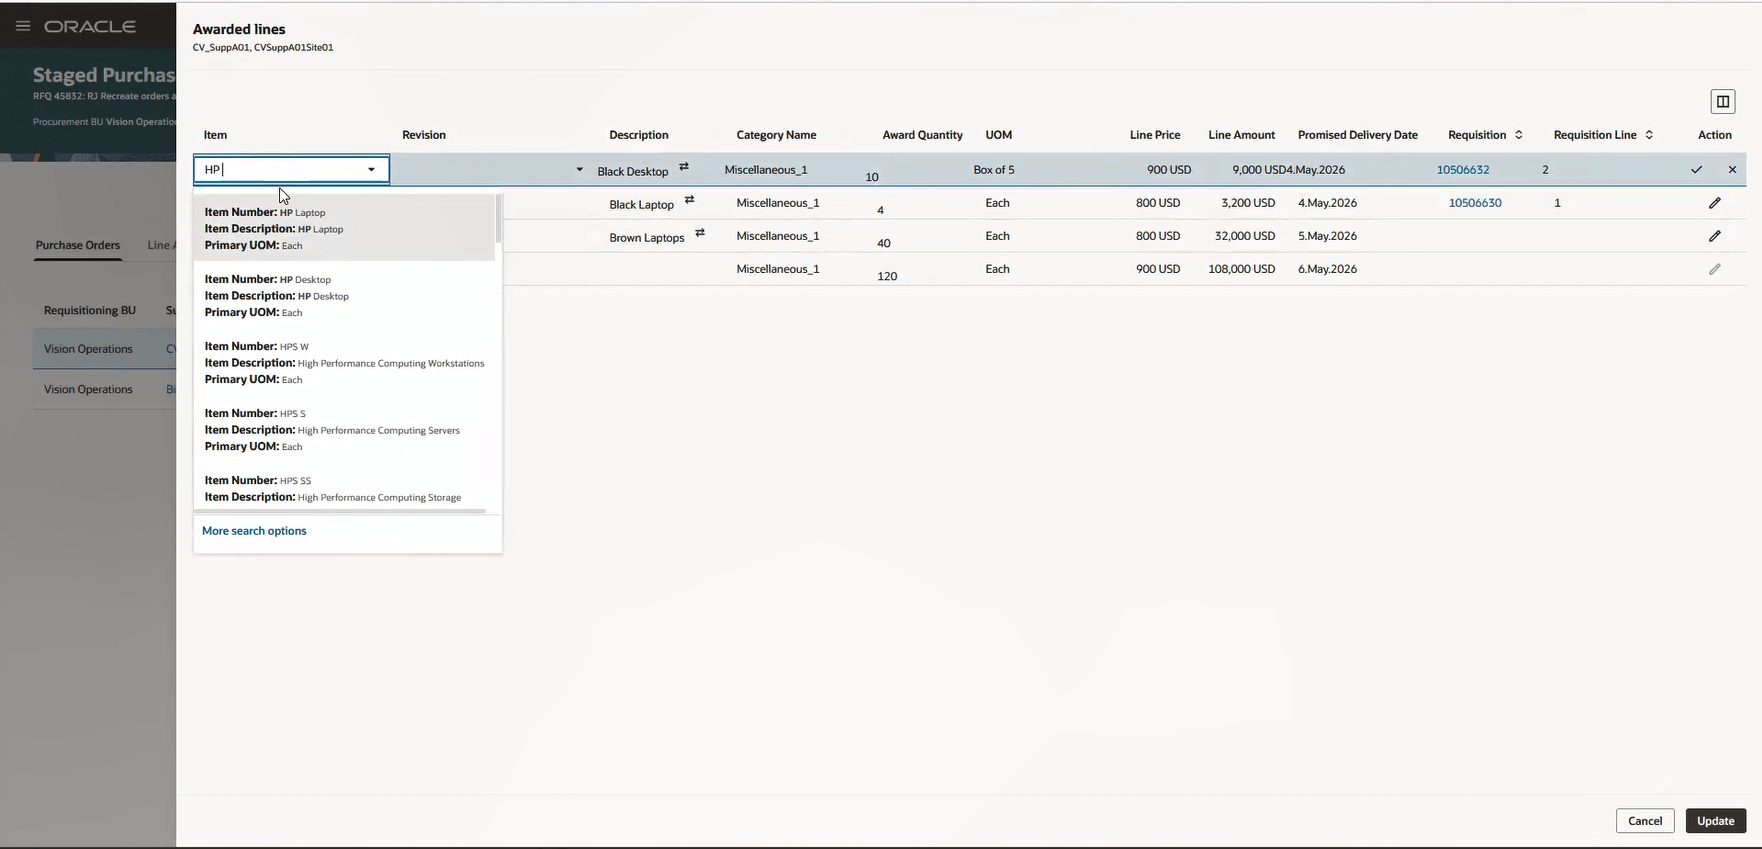The height and width of the screenshot is (849, 1762).
Task: Click swap icon next to Black Laptop
Action: (689, 200)
